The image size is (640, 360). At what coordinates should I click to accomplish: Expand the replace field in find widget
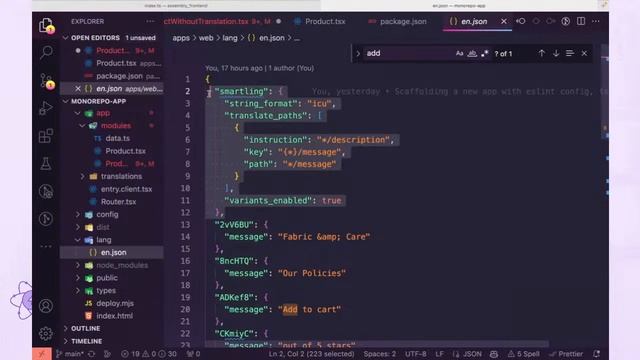[358, 53]
